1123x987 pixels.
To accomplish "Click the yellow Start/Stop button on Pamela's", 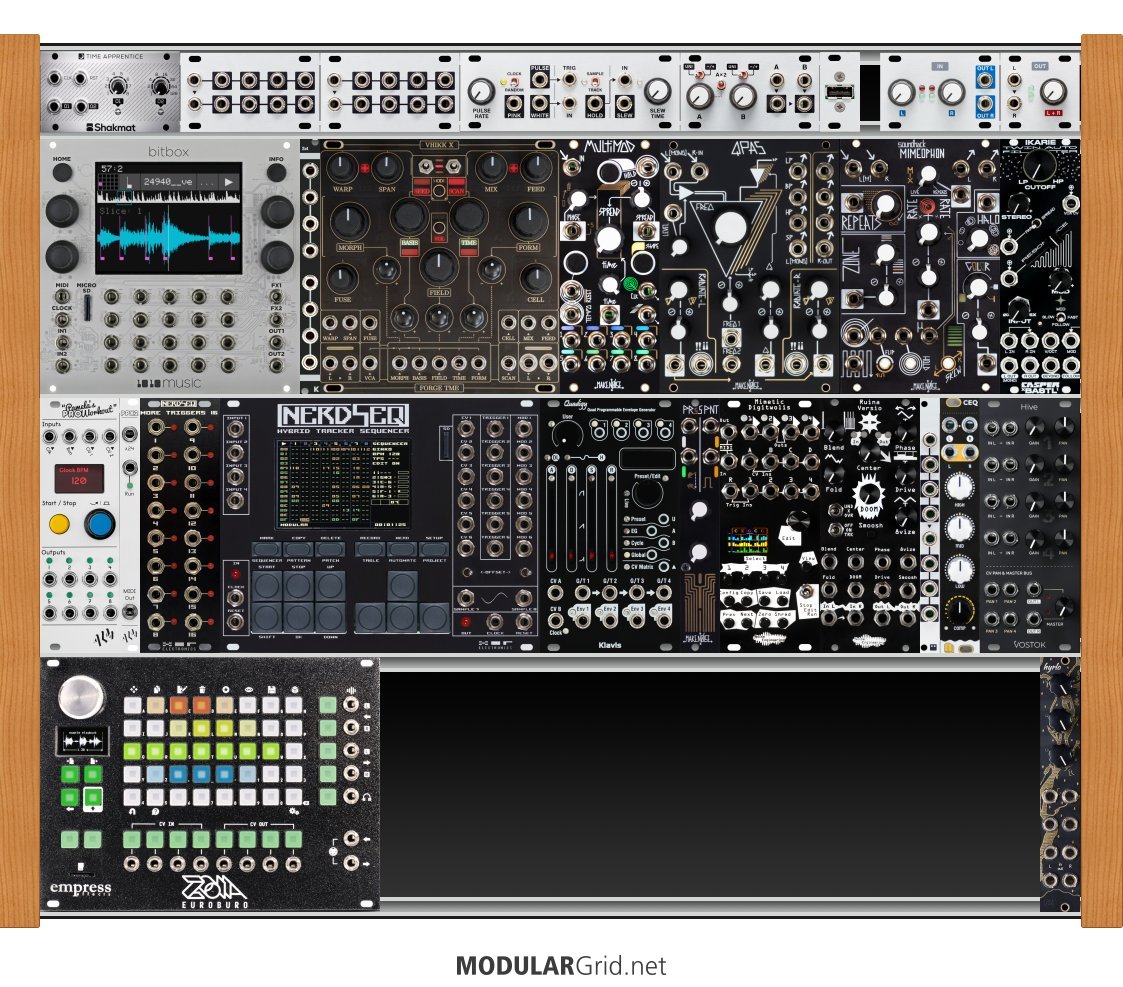I will click(59, 524).
